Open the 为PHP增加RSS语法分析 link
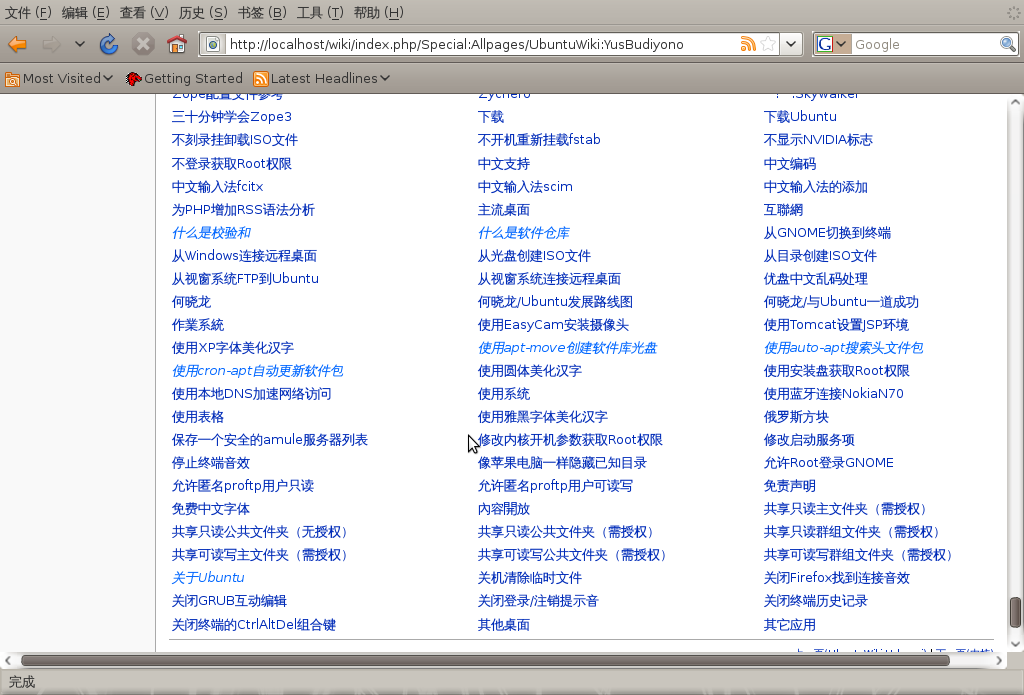 pos(243,210)
